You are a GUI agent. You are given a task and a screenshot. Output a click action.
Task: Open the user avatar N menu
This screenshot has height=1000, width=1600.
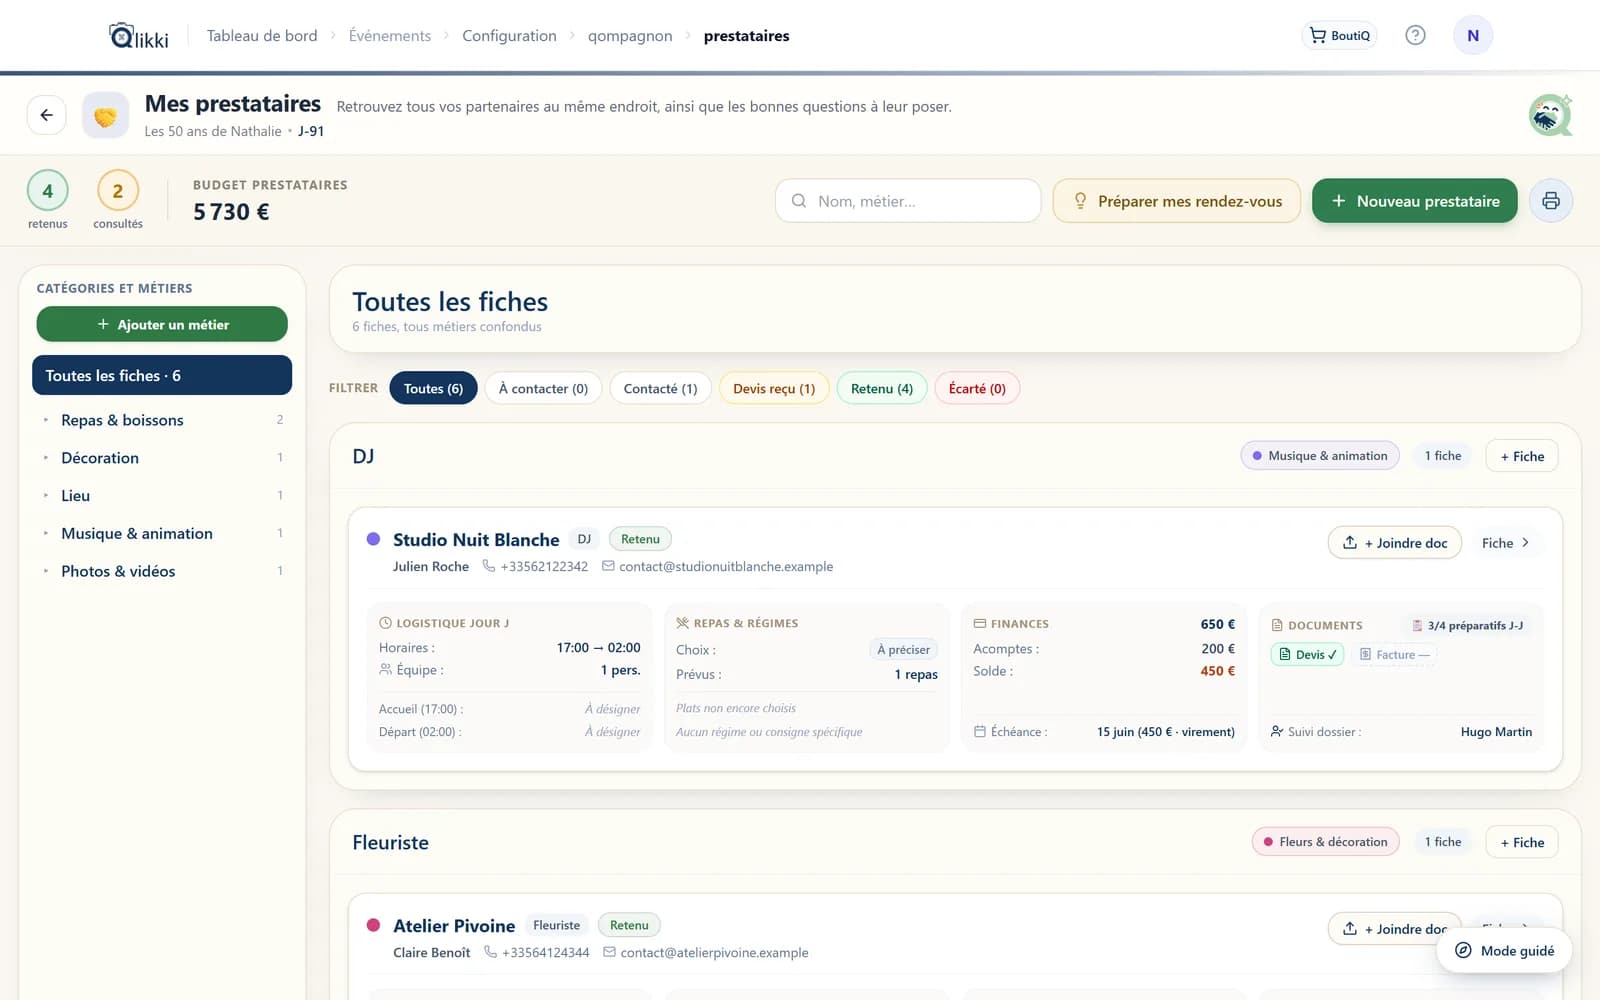pyautogui.click(x=1472, y=35)
